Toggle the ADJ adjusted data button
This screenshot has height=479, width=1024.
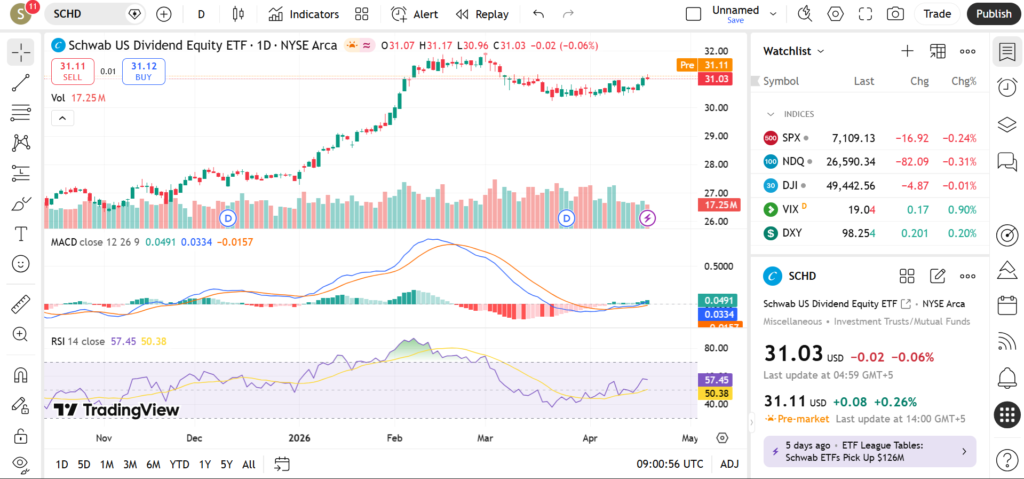[x=729, y=464]
